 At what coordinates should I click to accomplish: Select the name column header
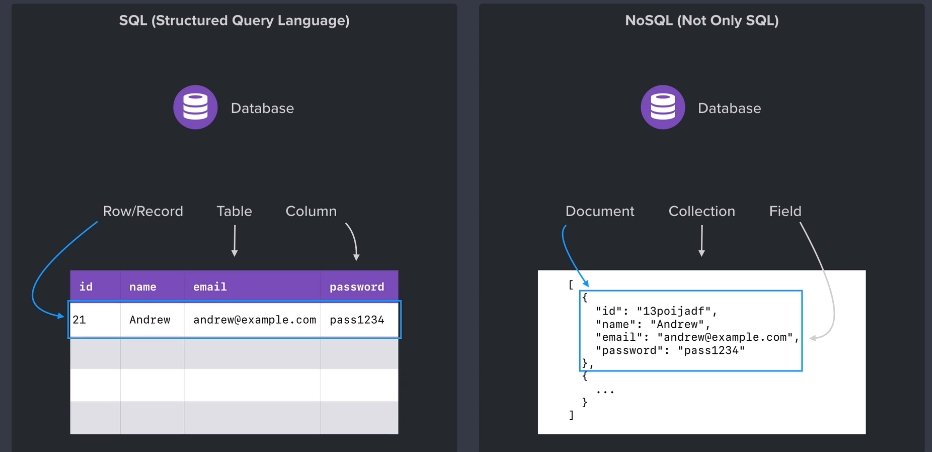[143, 287]
